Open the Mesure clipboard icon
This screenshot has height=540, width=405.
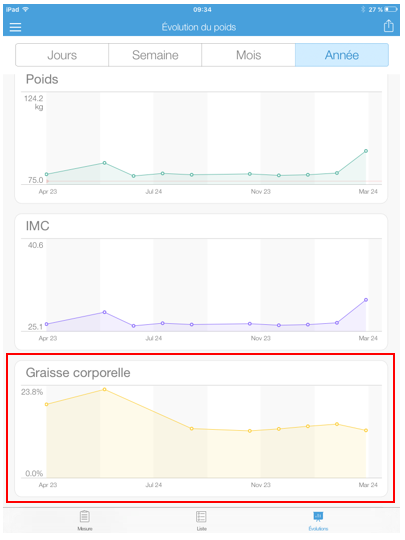(85, 516)
